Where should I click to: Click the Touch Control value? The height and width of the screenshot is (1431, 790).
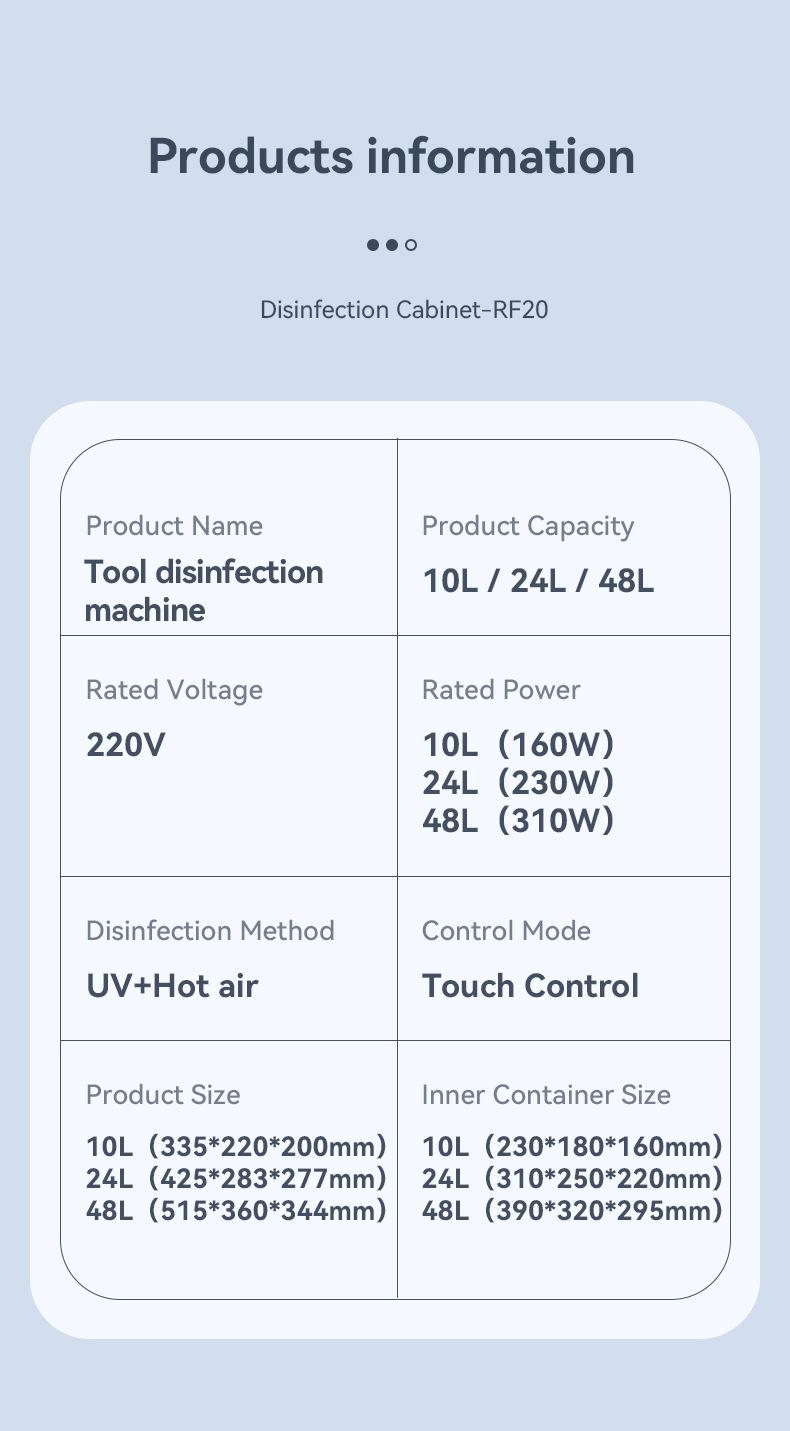(530, 986)
